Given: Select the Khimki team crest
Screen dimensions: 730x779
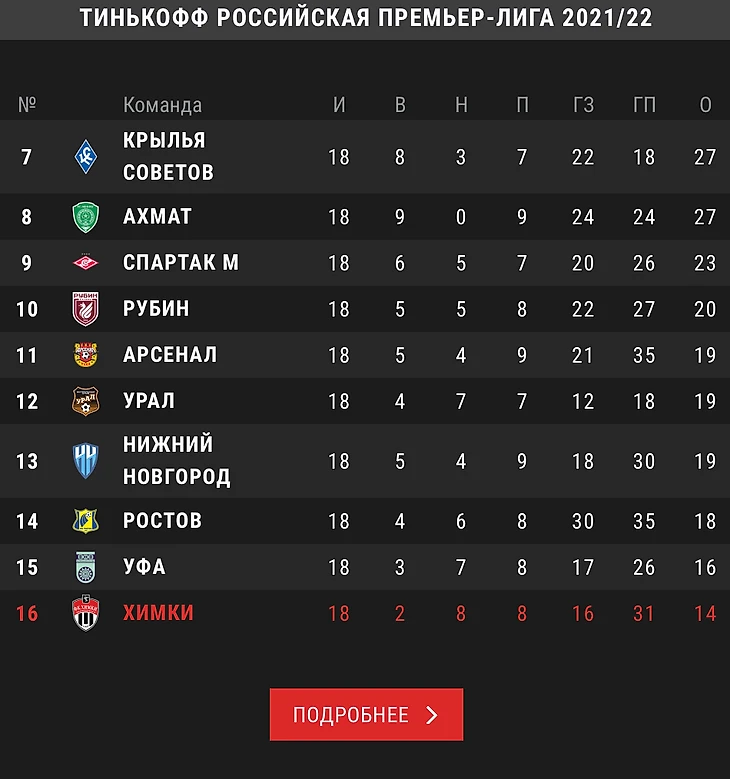Looking at the screenshot, I should tap(85, 613).
